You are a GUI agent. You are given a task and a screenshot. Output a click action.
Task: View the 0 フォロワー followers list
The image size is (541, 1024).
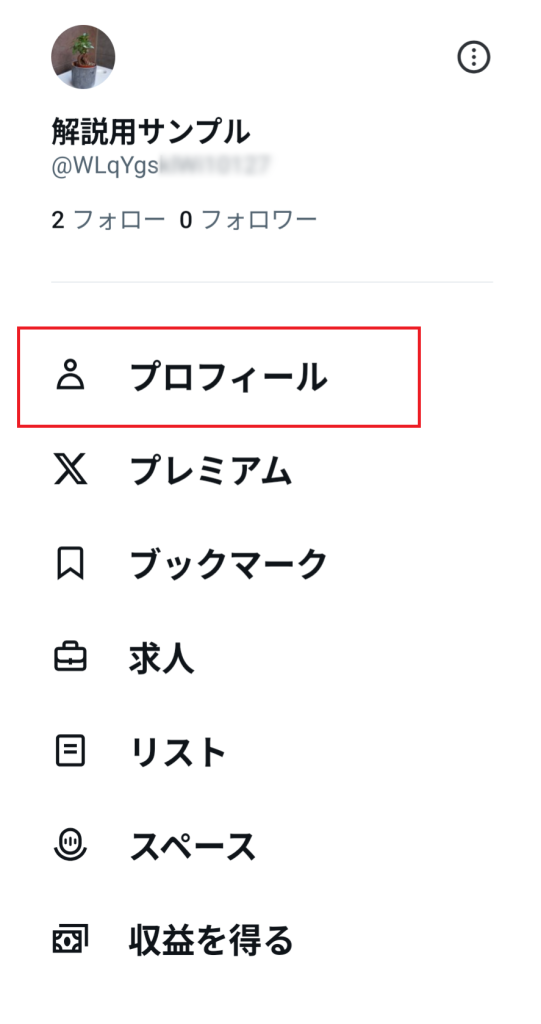[x=248, y=220]
